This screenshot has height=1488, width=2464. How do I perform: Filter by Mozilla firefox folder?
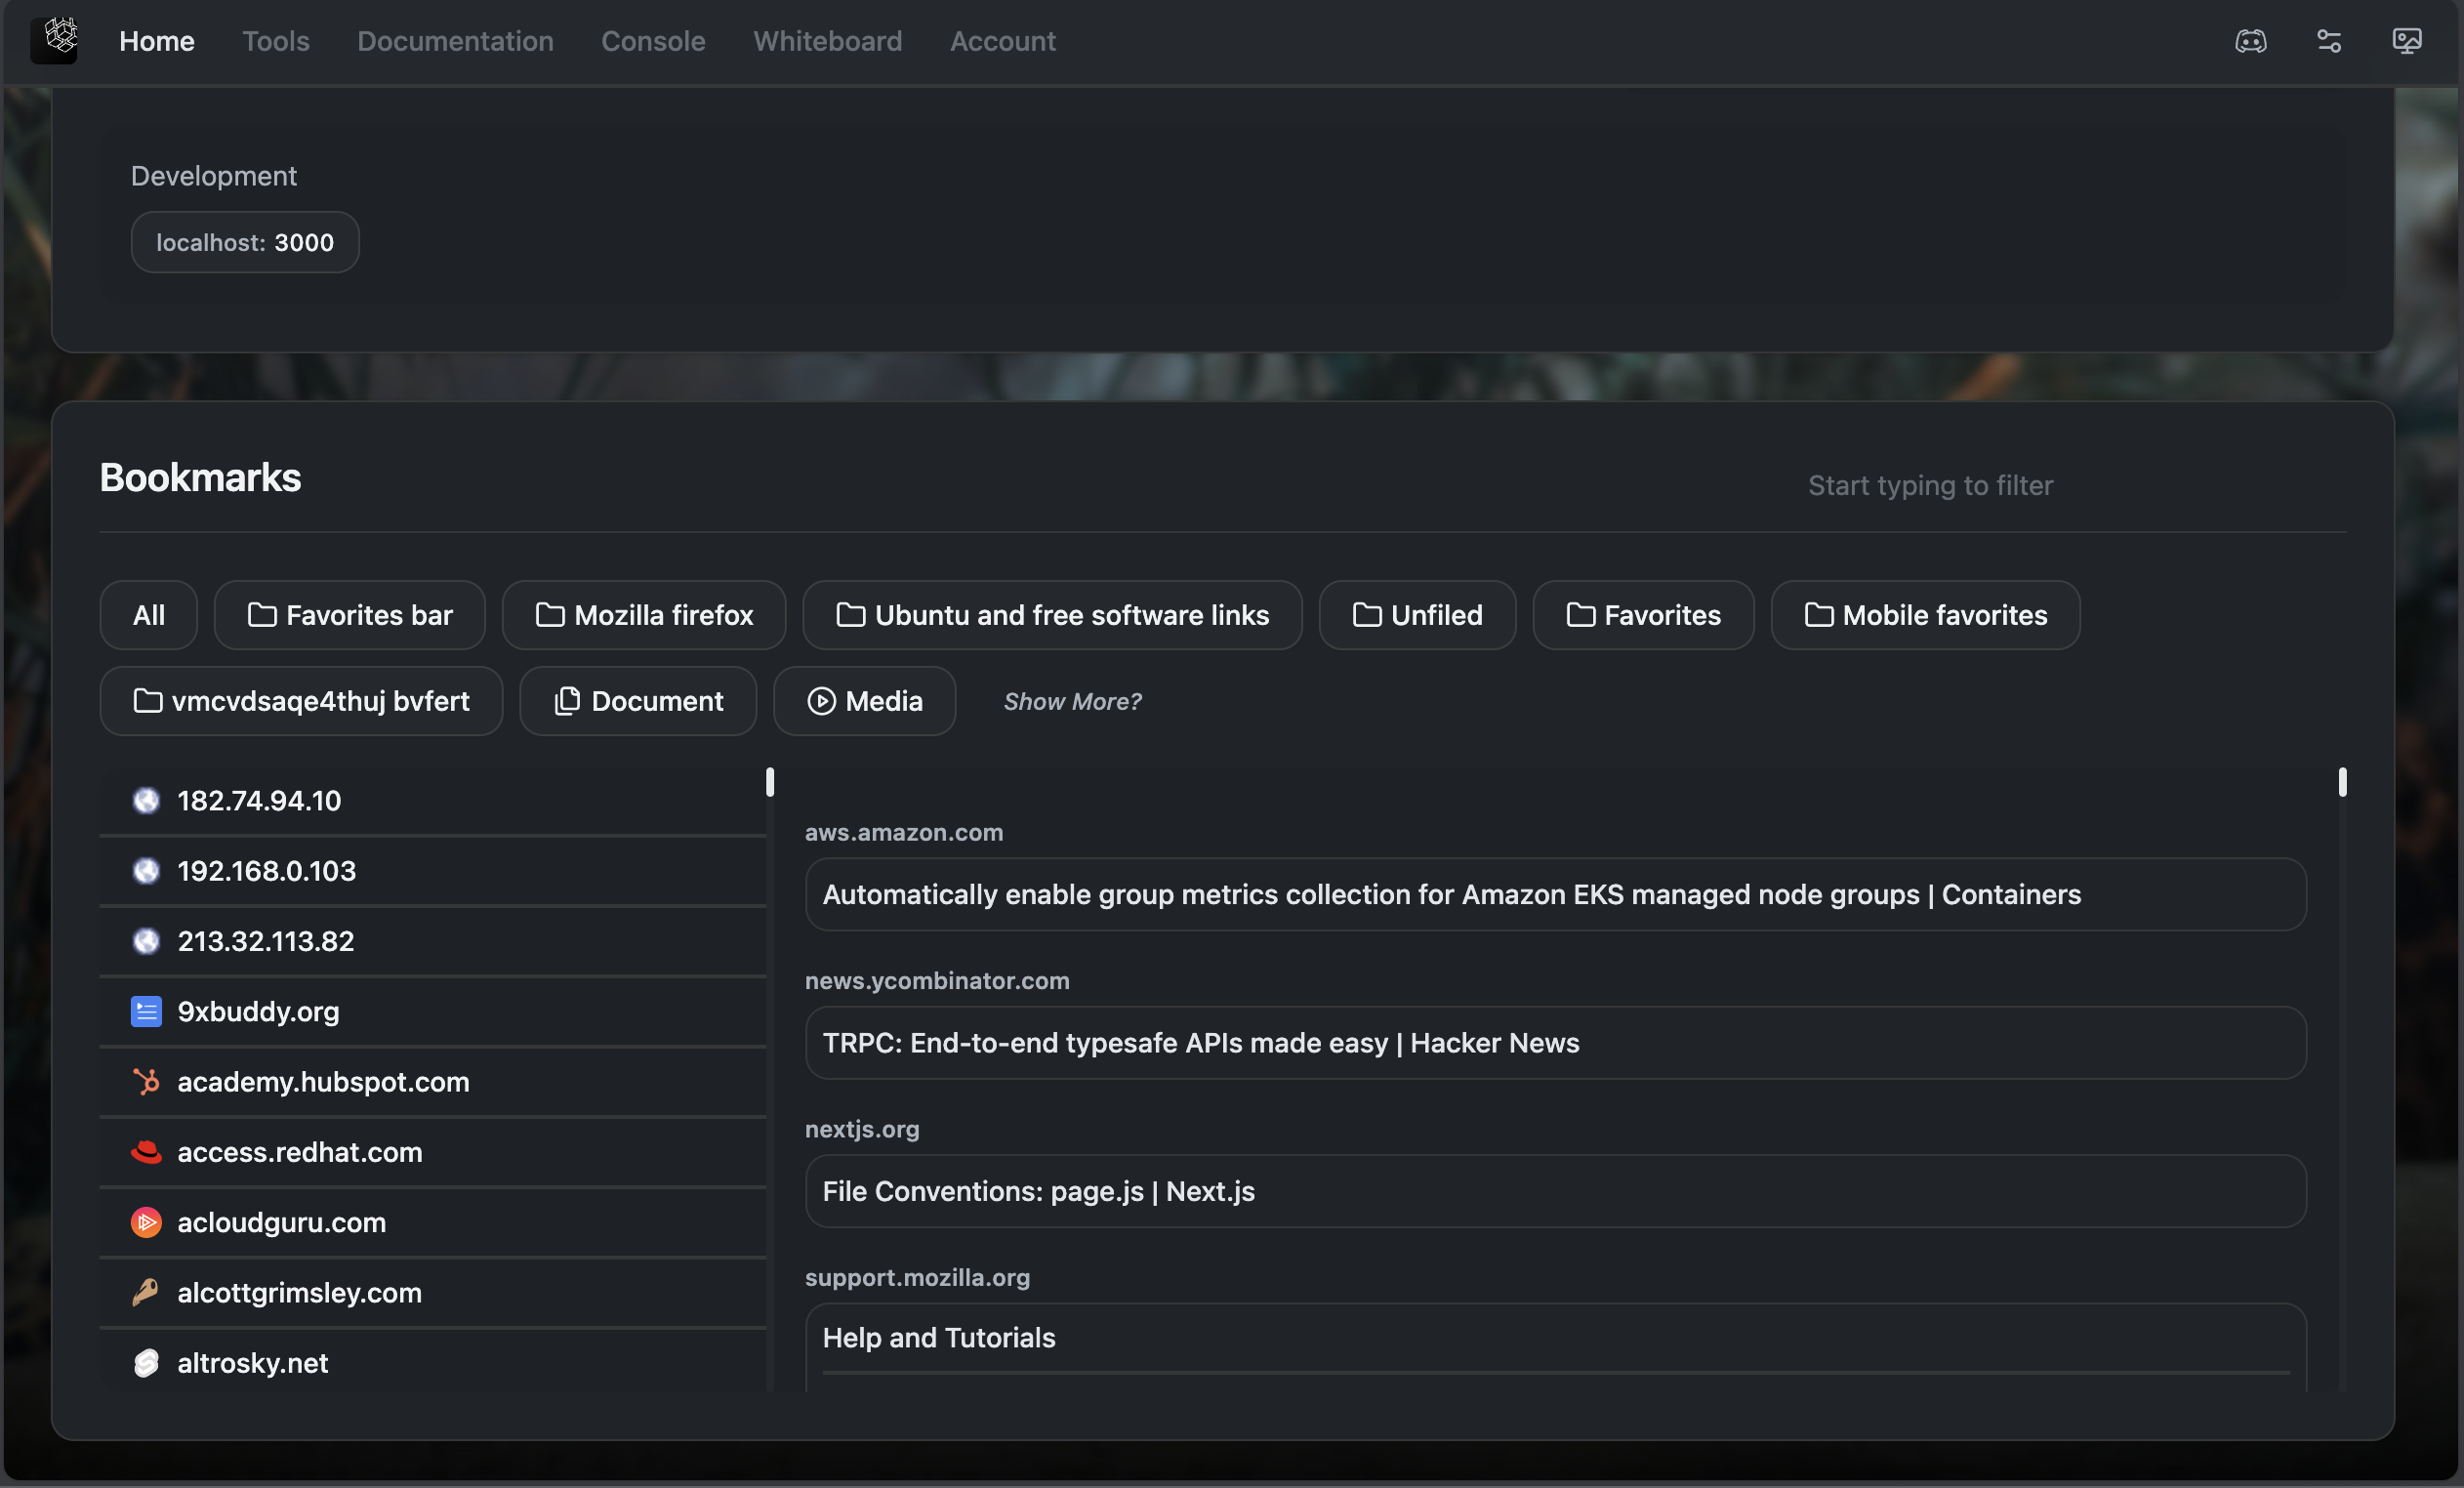[x=644, y=615]
